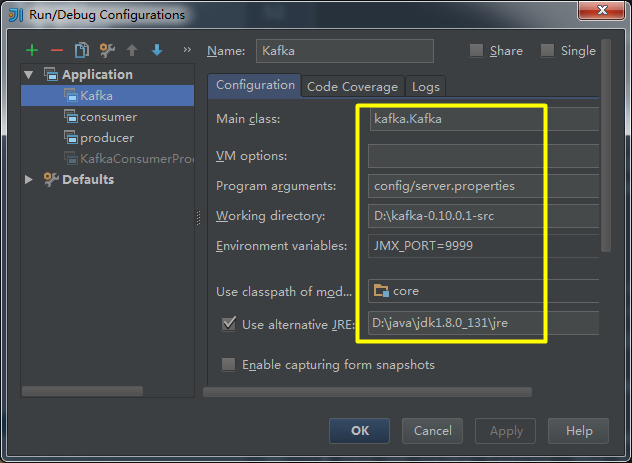Image resolution: width=632 pixels, height=463 pixels.
Task: Click the Help button
Action: coord(578,431)
